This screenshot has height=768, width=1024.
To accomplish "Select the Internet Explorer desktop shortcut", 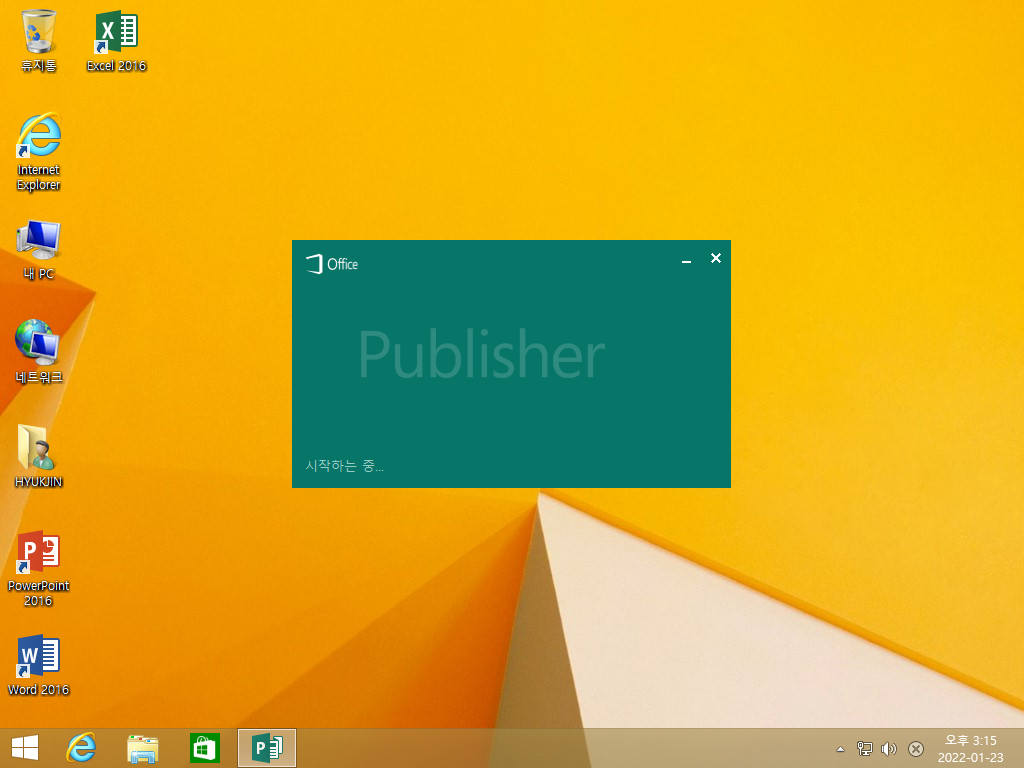I will (x=39, y=152).
